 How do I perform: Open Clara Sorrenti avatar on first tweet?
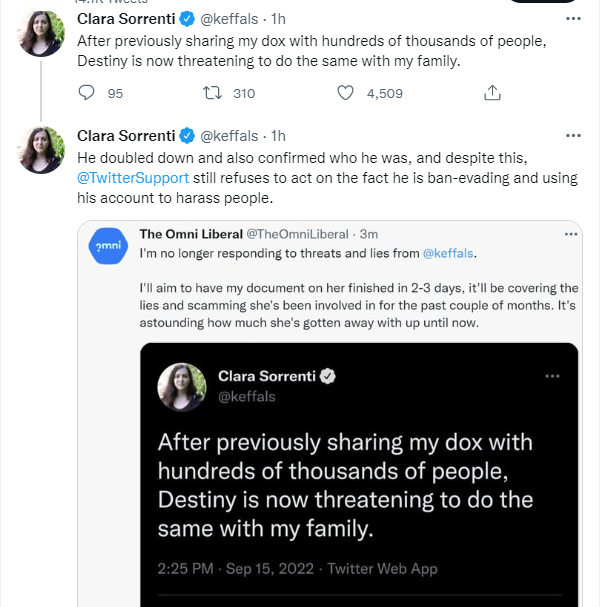coord(42,33)
